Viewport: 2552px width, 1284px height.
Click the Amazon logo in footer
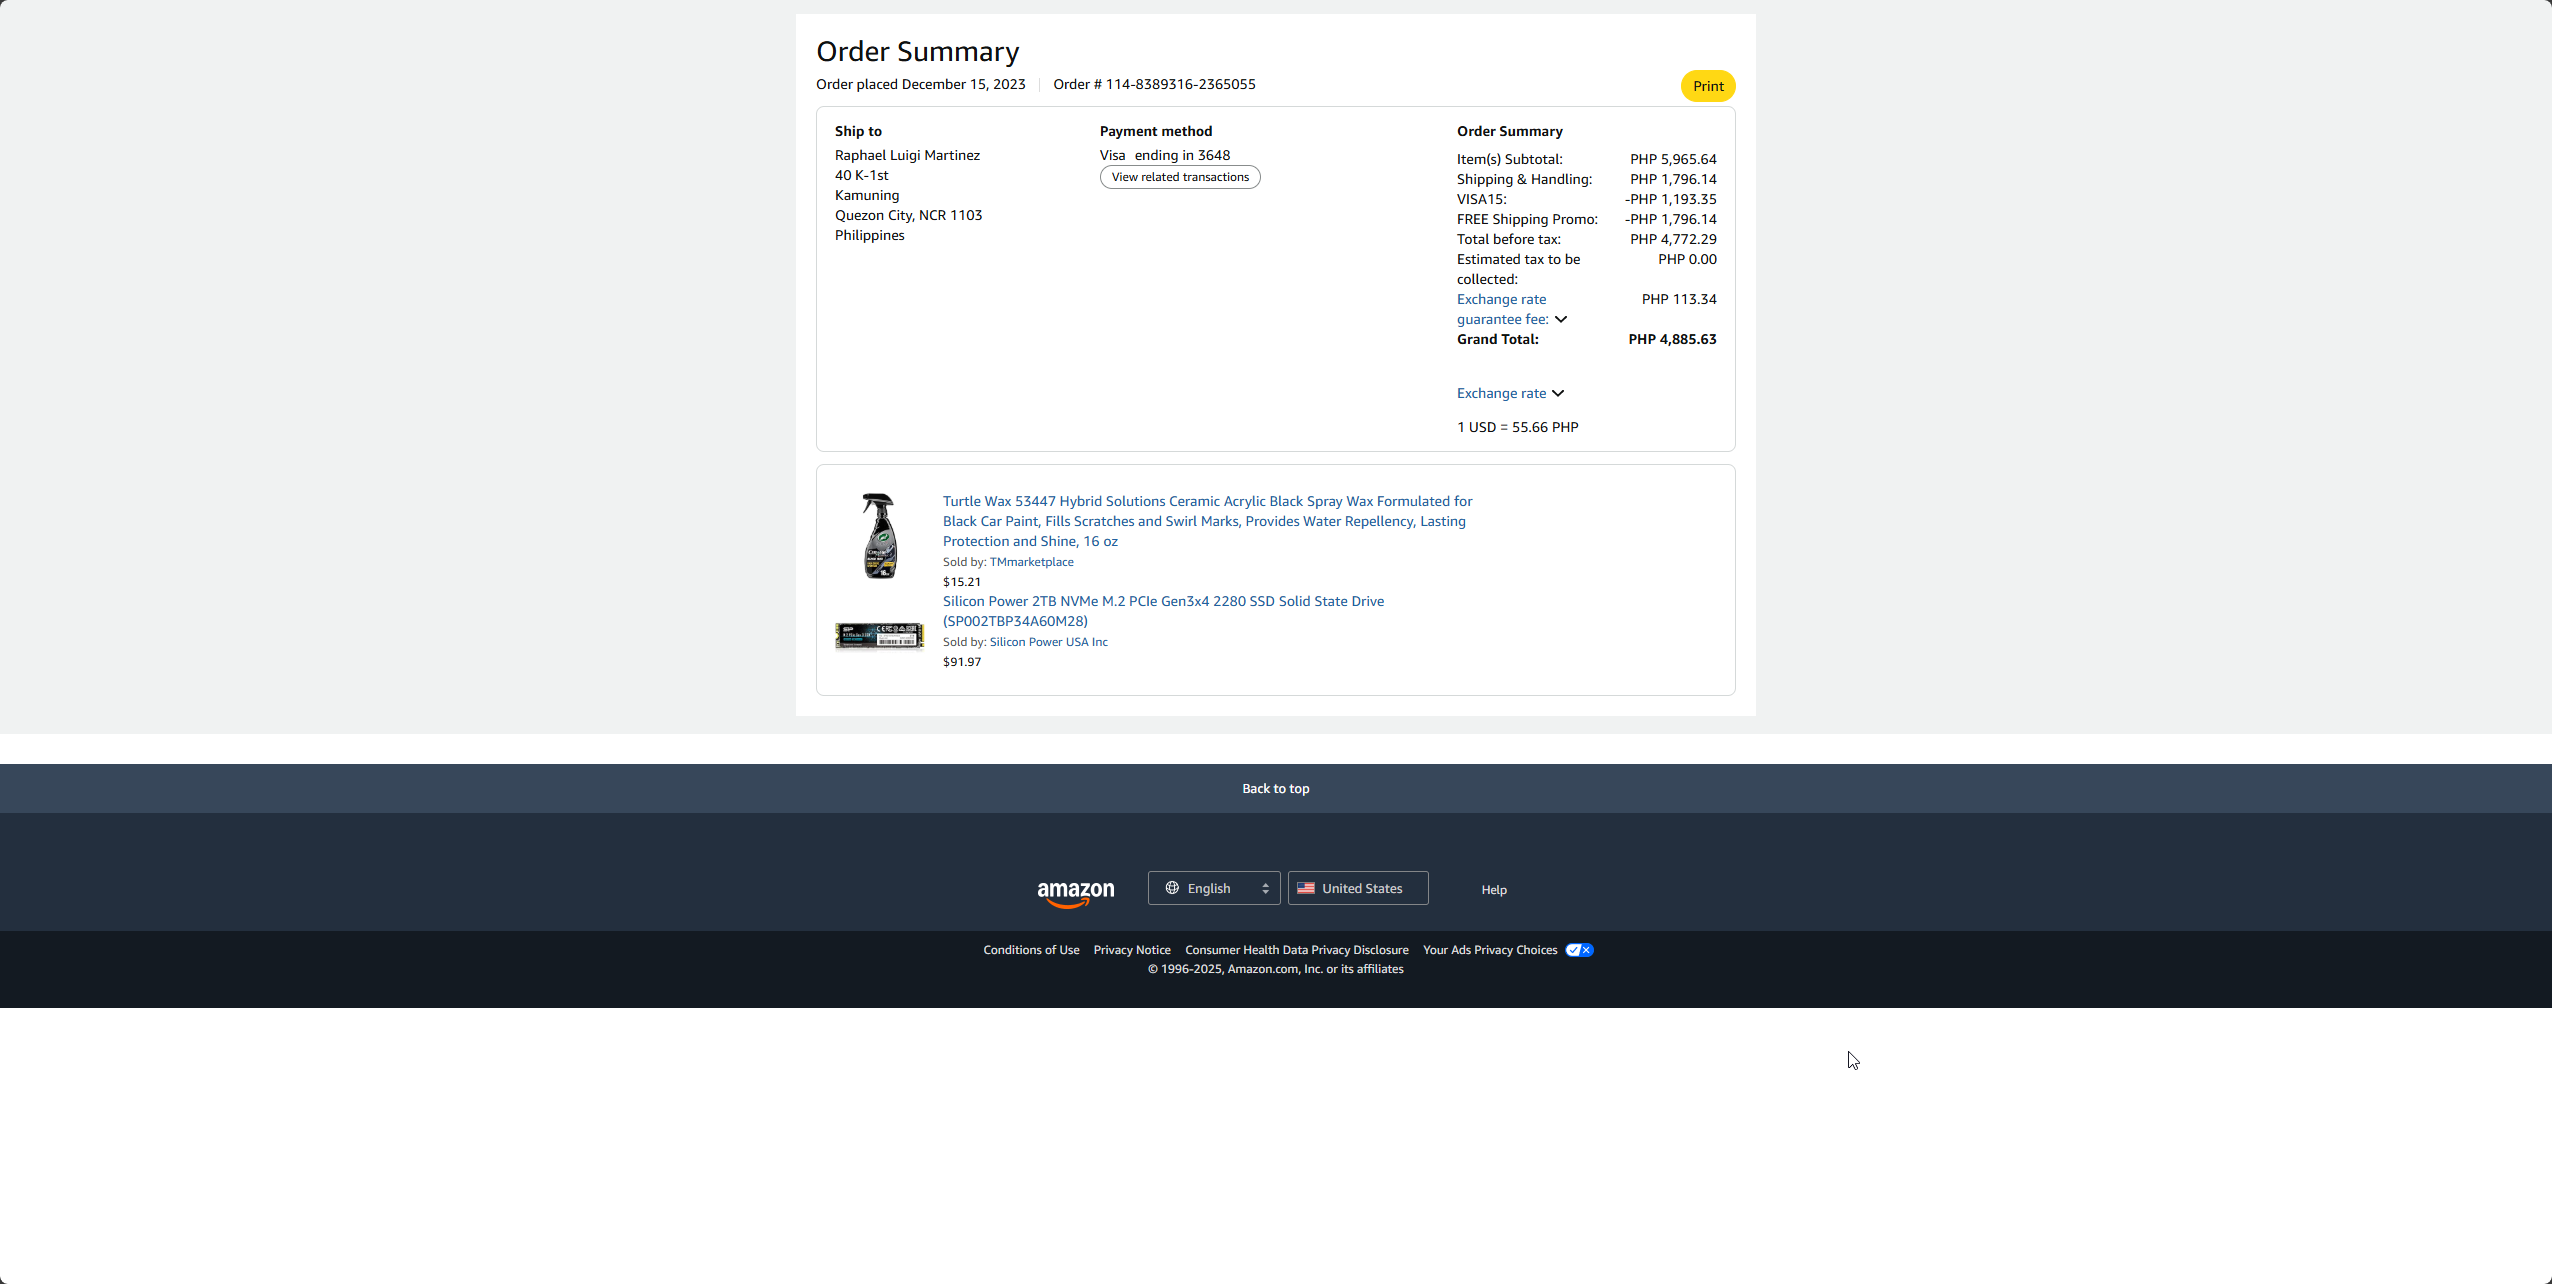[x=1075, y=891]
